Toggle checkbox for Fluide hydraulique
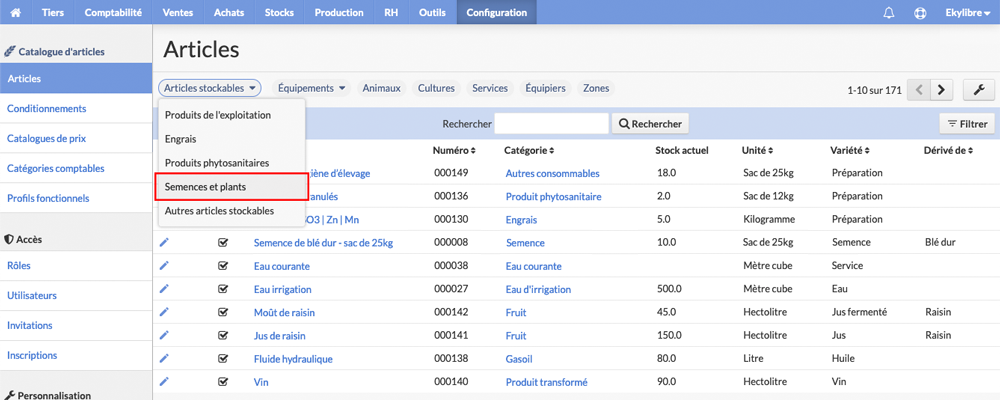This screenshot has height=400, width=1000. pyautogui.click(x=223, y=359)
